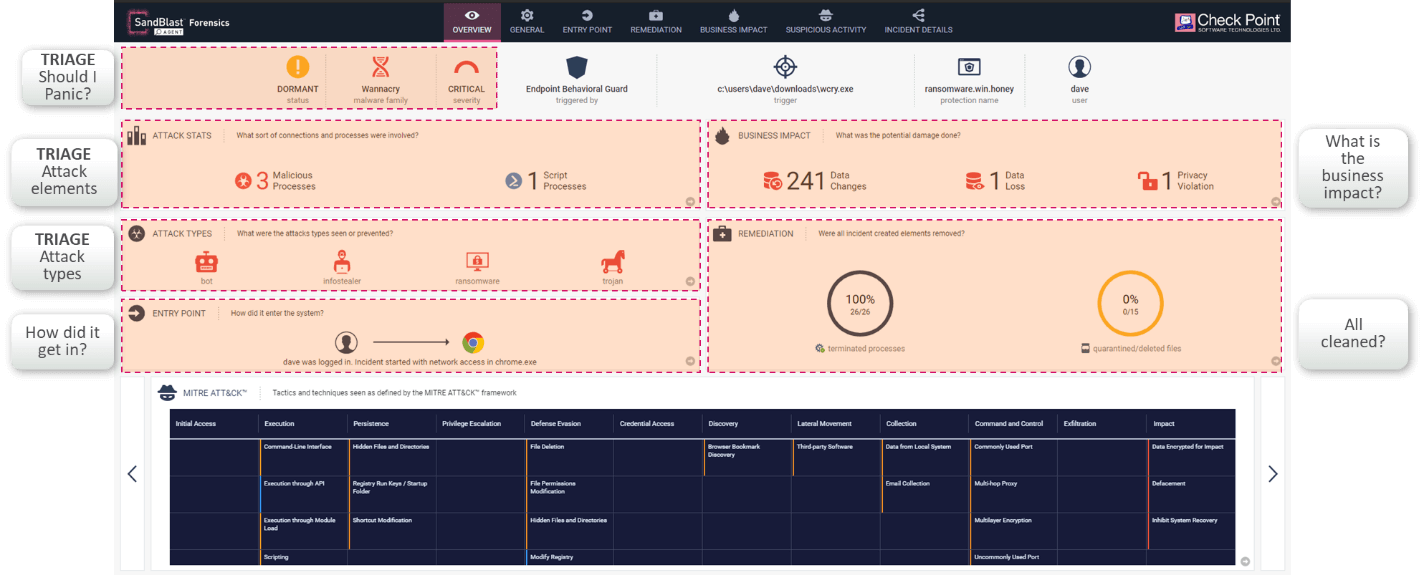This screenshot has height=575, width=1424.
Task: Open the Business Impact tab
Action: (x=733, y=21)
